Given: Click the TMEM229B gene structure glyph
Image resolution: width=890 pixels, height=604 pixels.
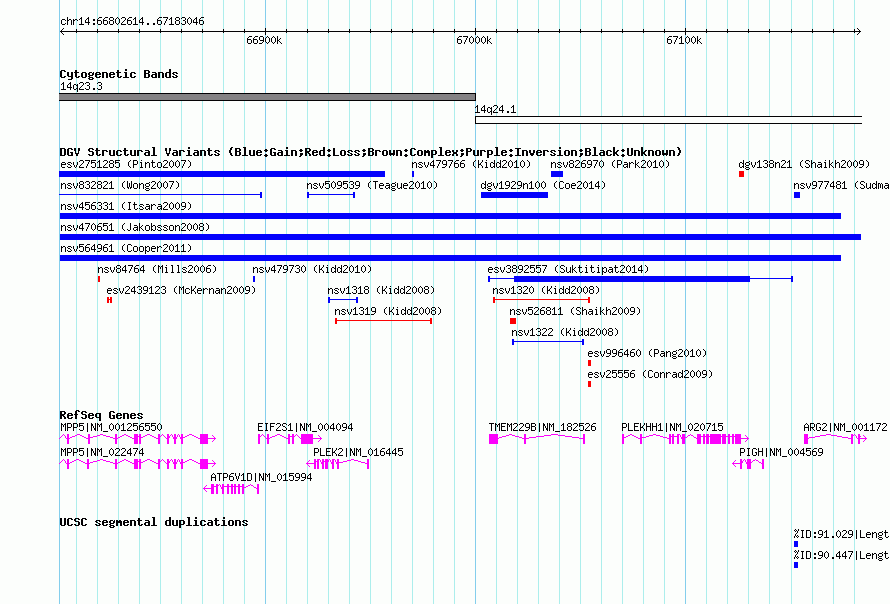Looking at the screenshot, I should point(536,438).
